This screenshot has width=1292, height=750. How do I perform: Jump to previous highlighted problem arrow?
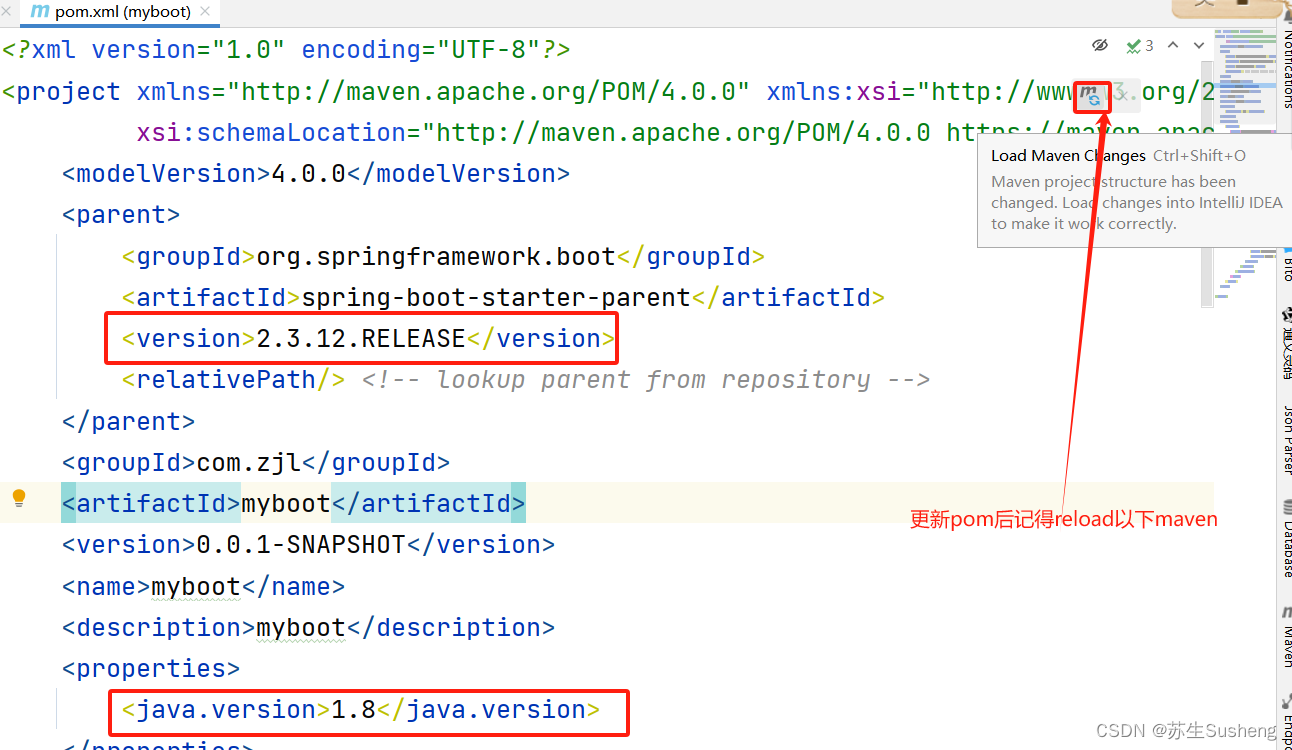(x=1173, y=45)
